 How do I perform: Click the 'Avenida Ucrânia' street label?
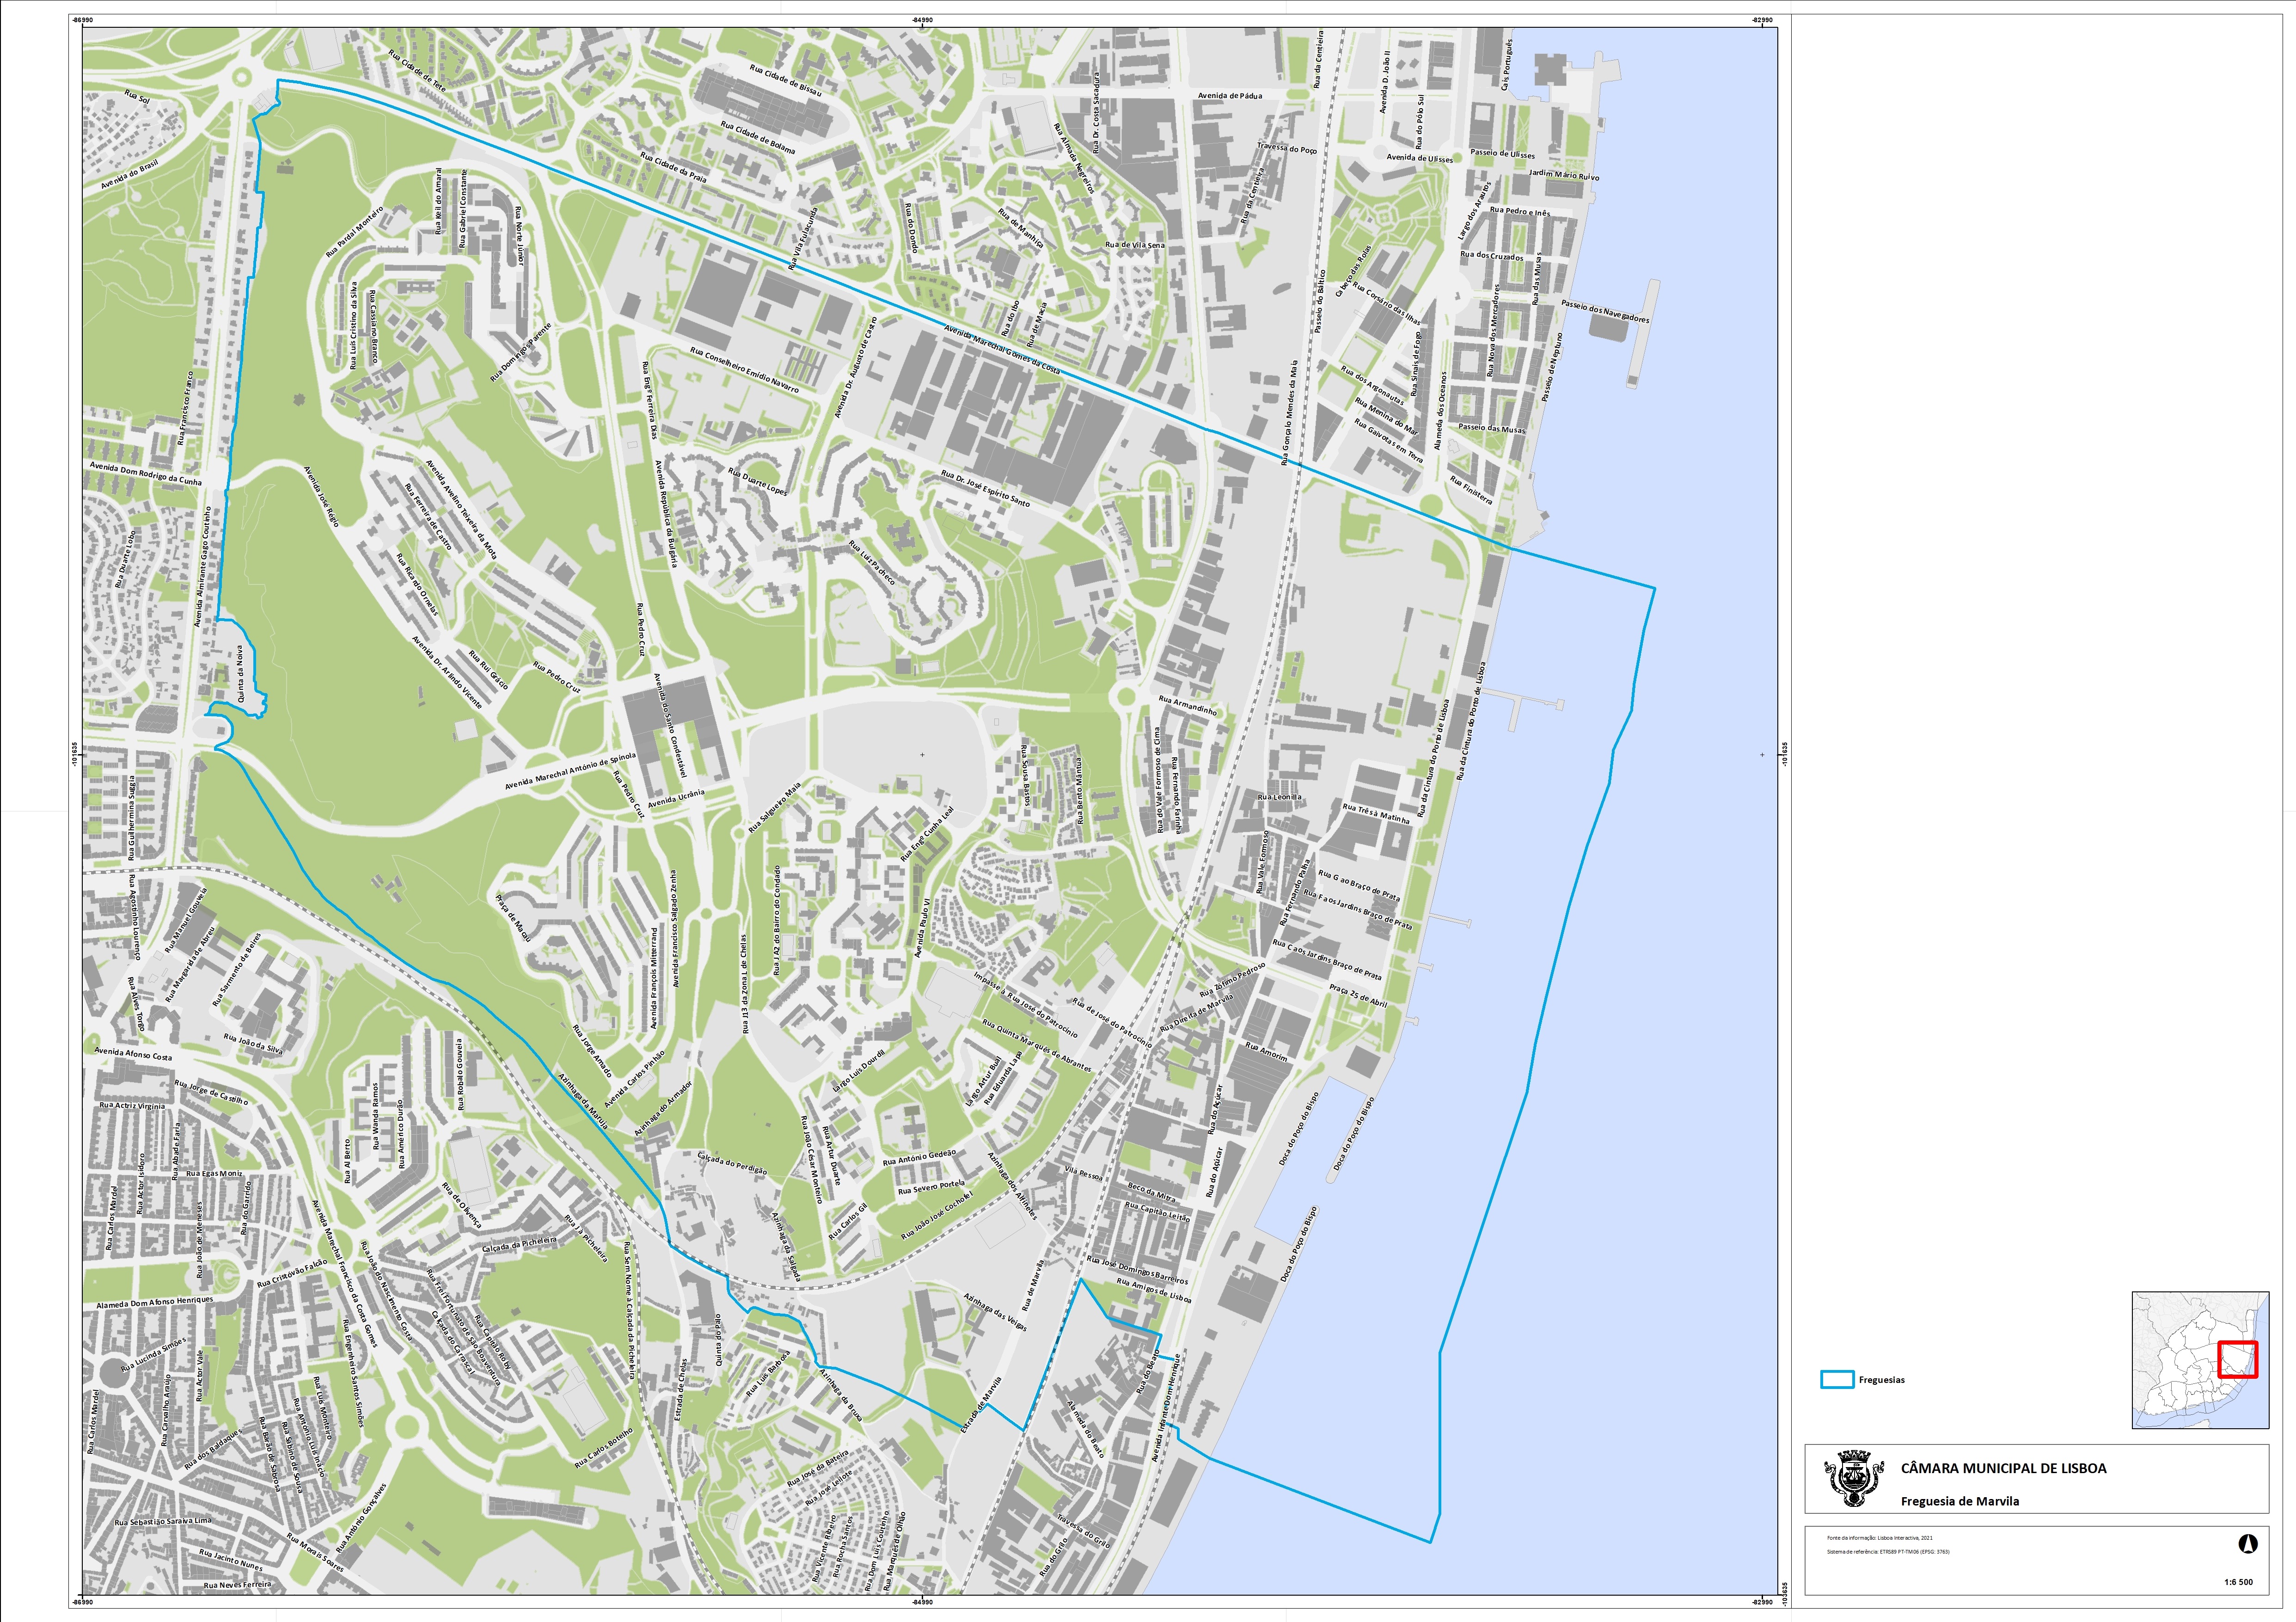676,798
